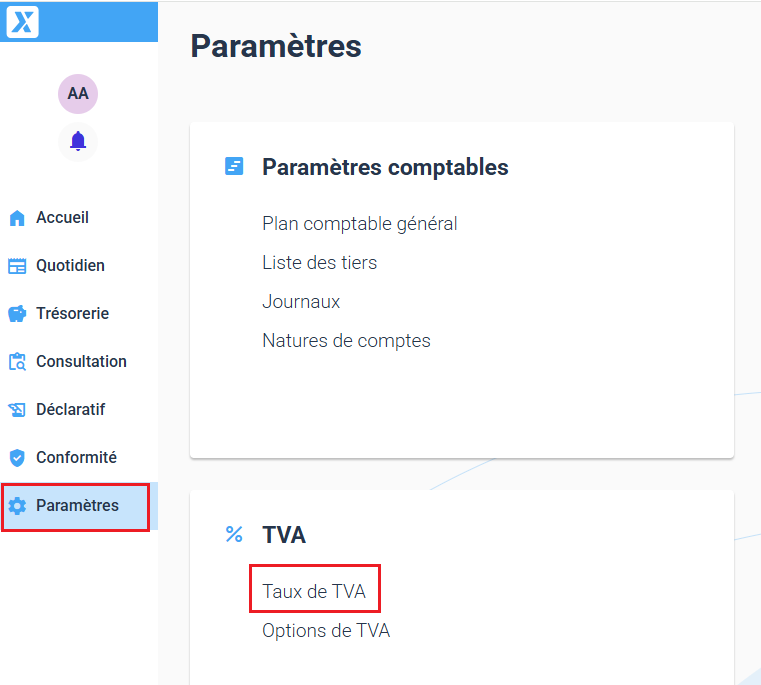Select the Trésorerie menu item
The width and height of the screenshot is (761, 685).
pyautogui.click(x=72, y=313)
